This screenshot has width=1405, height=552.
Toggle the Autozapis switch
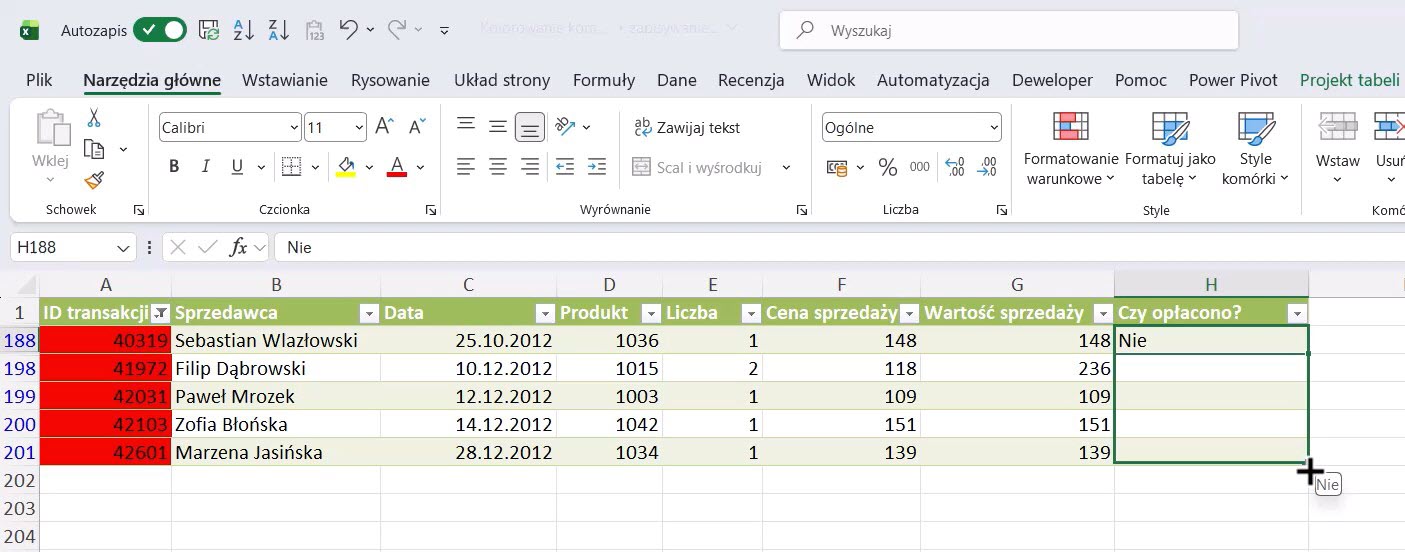pyautogui.click(x=160, y=30)
